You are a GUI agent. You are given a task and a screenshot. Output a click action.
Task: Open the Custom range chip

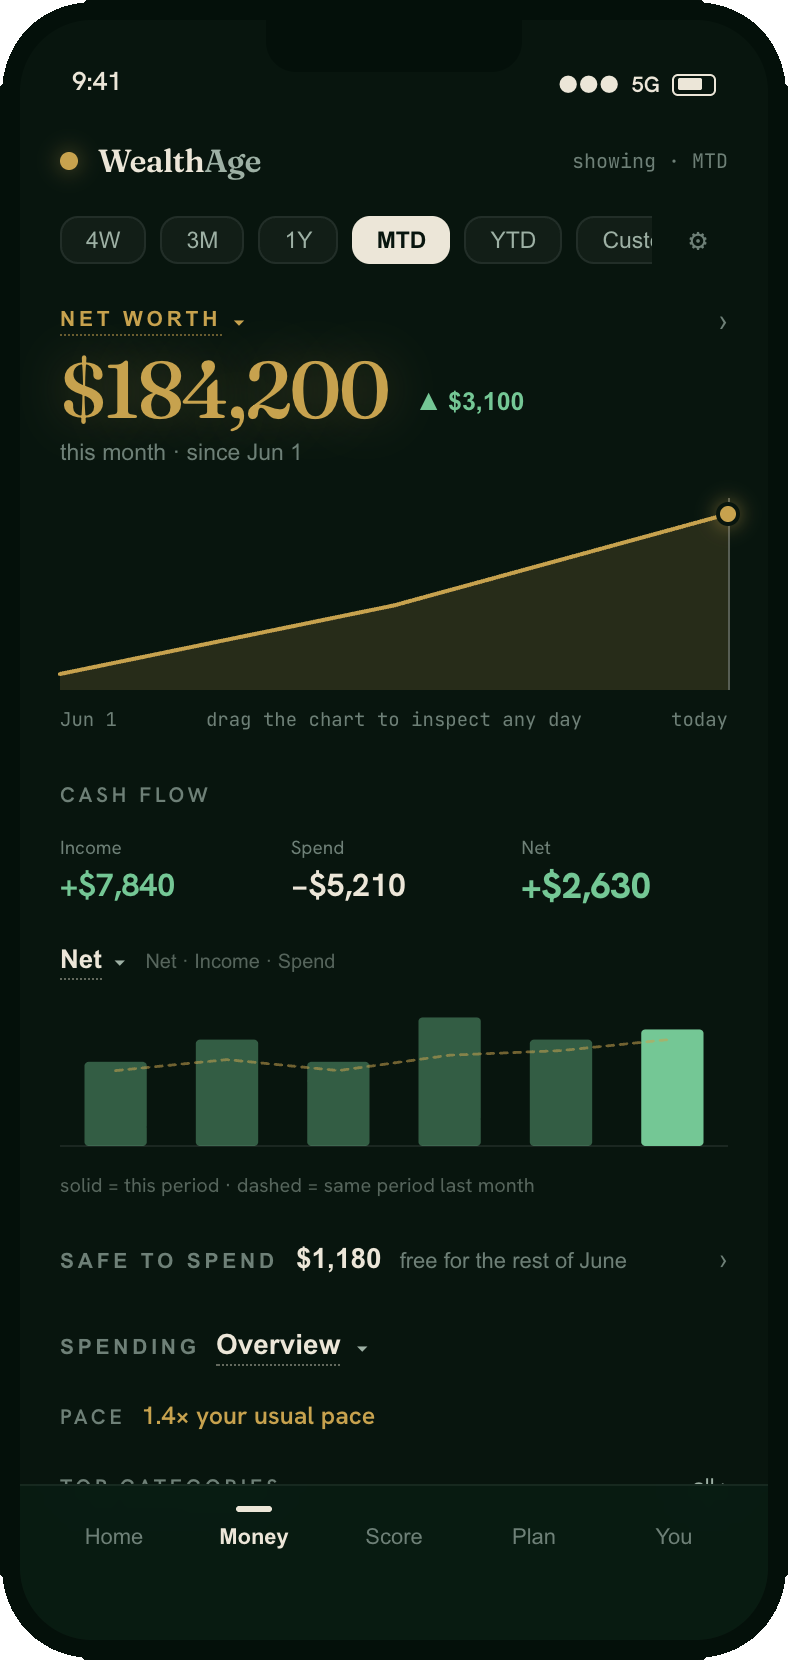point(614,240)
